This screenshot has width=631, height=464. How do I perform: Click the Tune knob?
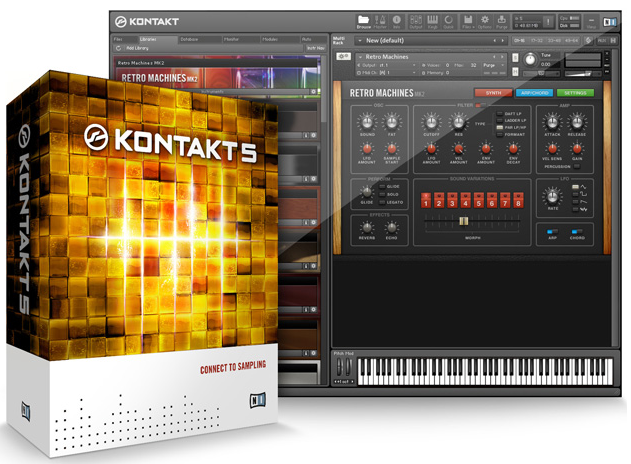pos(530,60)
